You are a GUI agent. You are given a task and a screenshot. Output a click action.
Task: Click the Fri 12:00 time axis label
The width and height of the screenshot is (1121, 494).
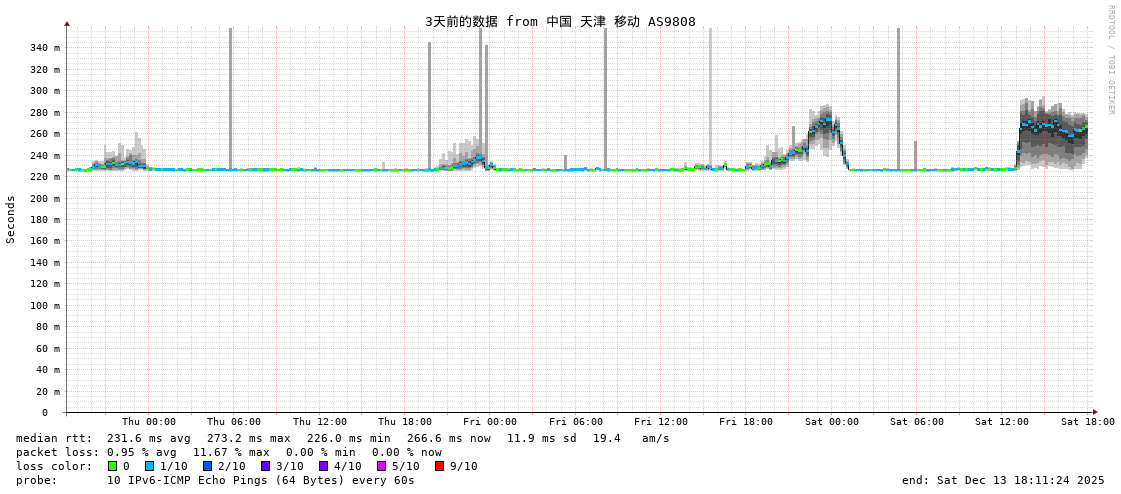point(661,422)
